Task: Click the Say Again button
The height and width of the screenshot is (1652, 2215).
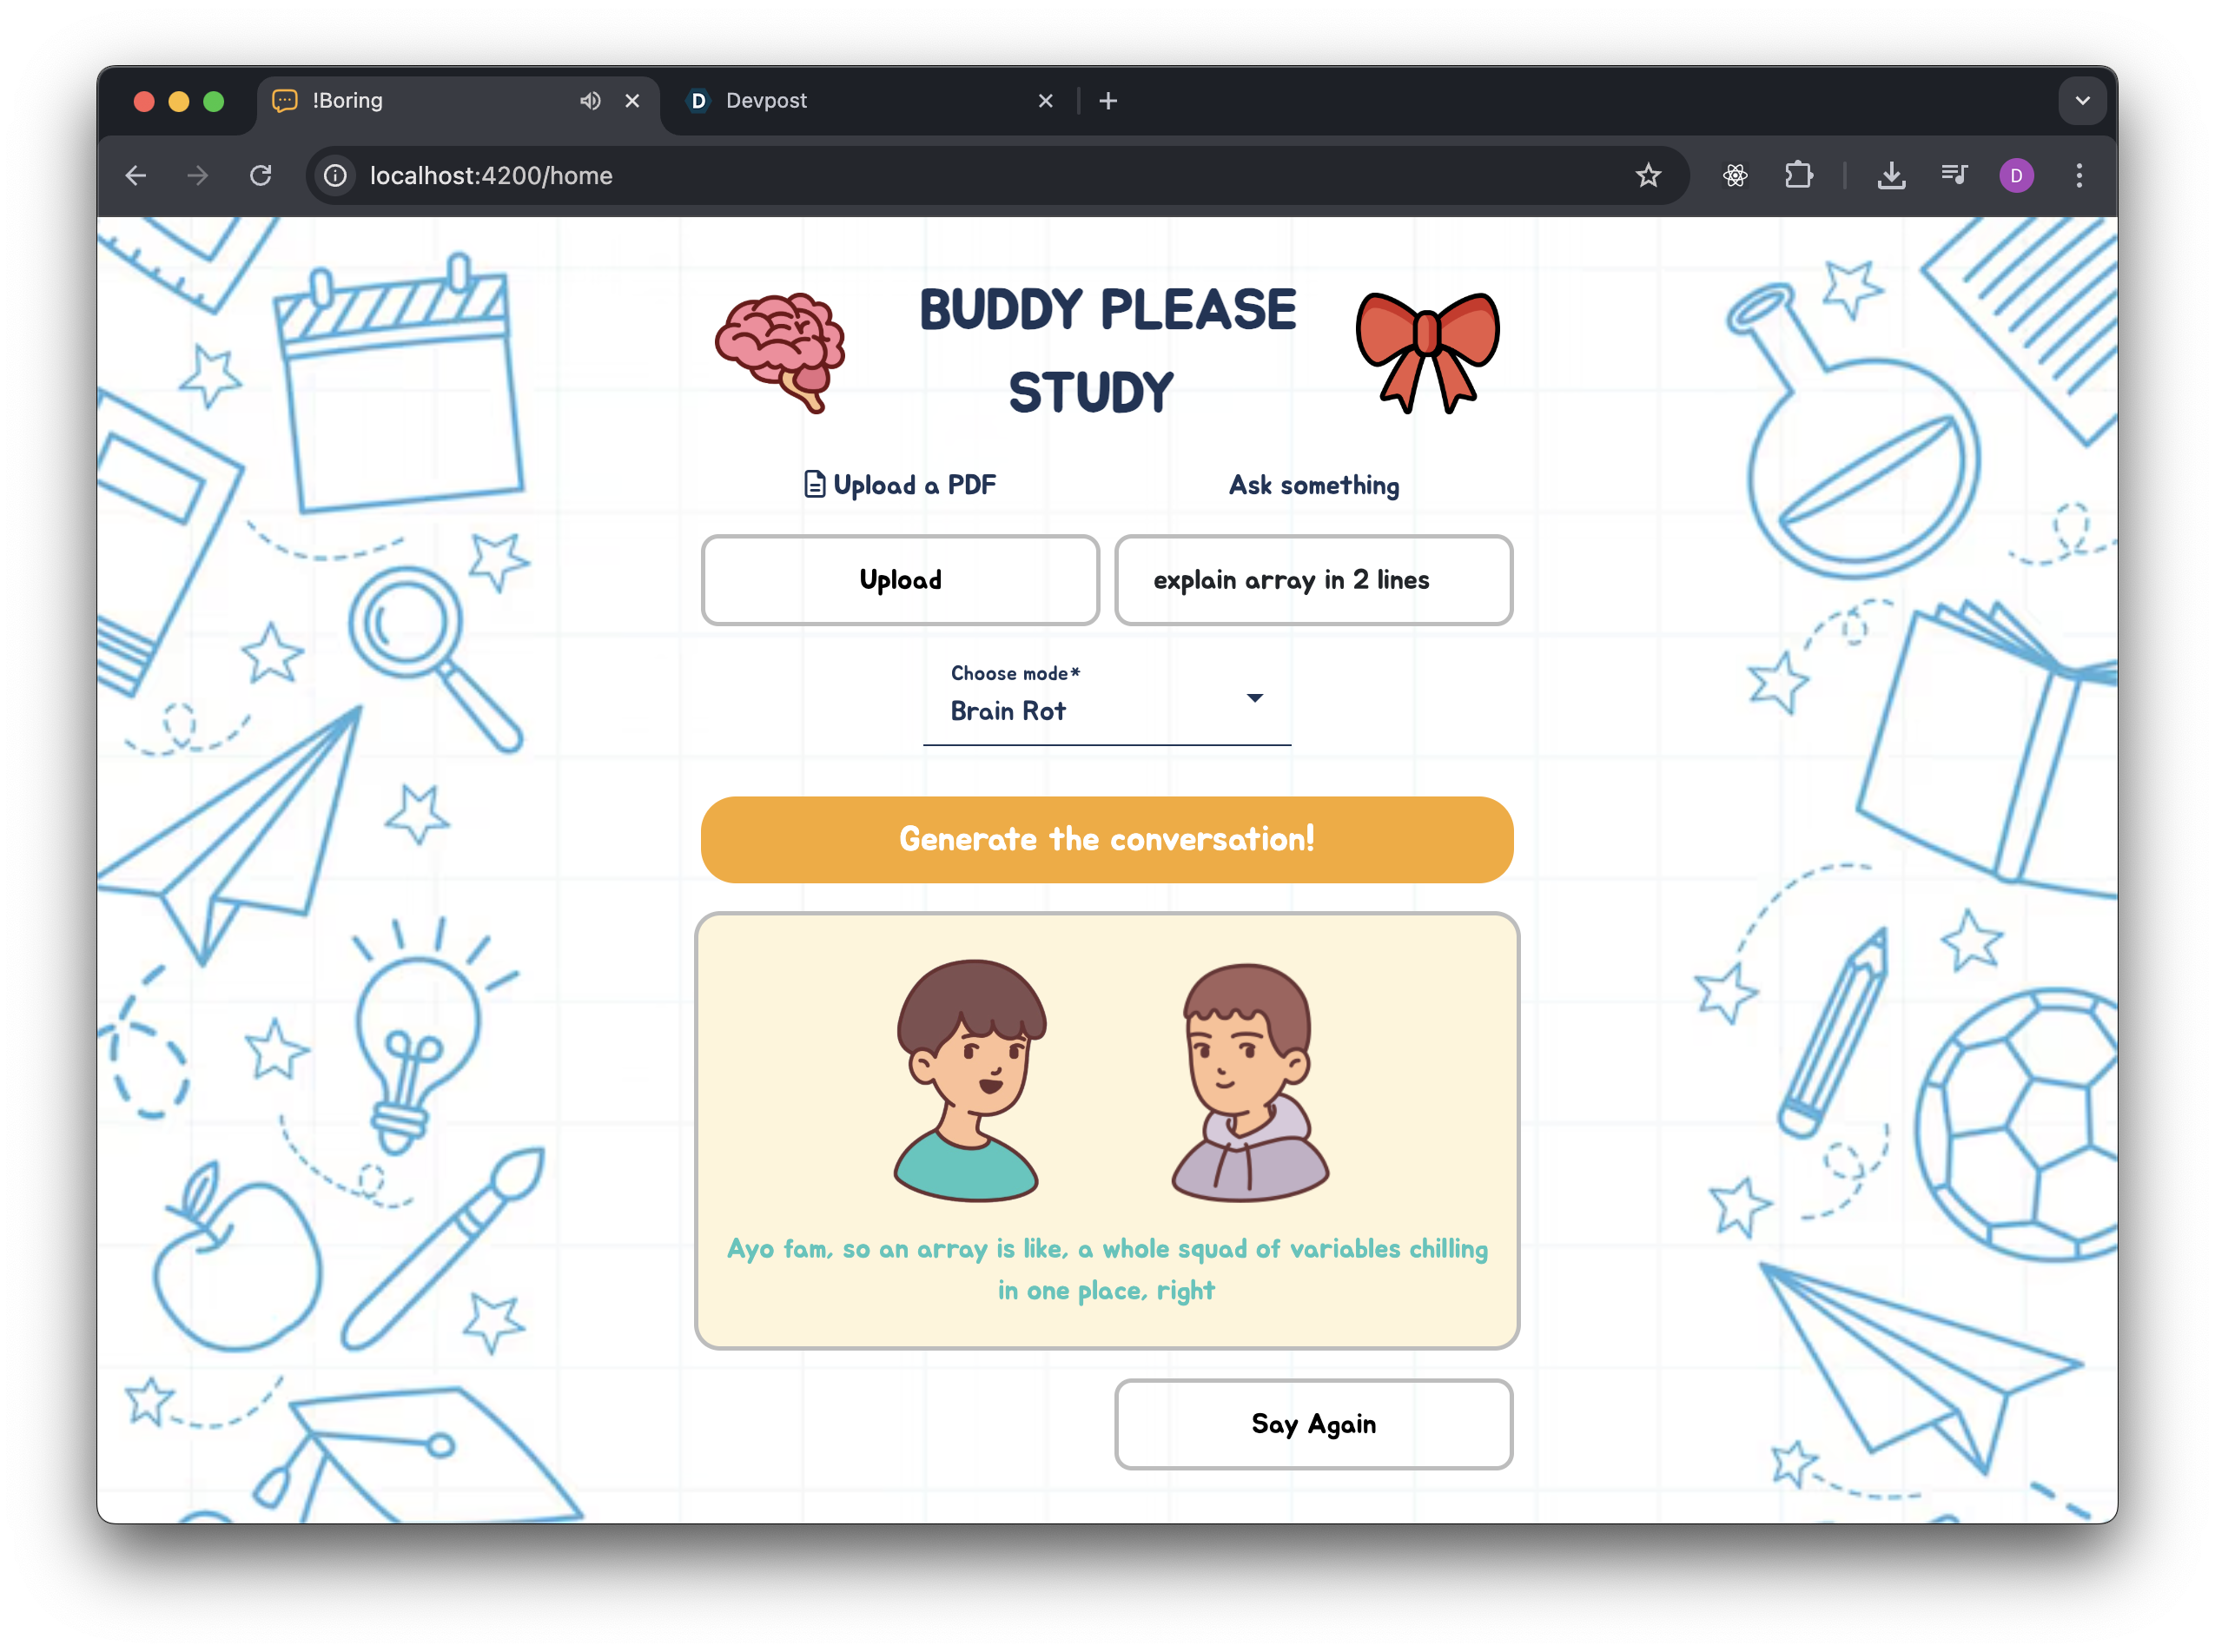Action: 1313,1424
